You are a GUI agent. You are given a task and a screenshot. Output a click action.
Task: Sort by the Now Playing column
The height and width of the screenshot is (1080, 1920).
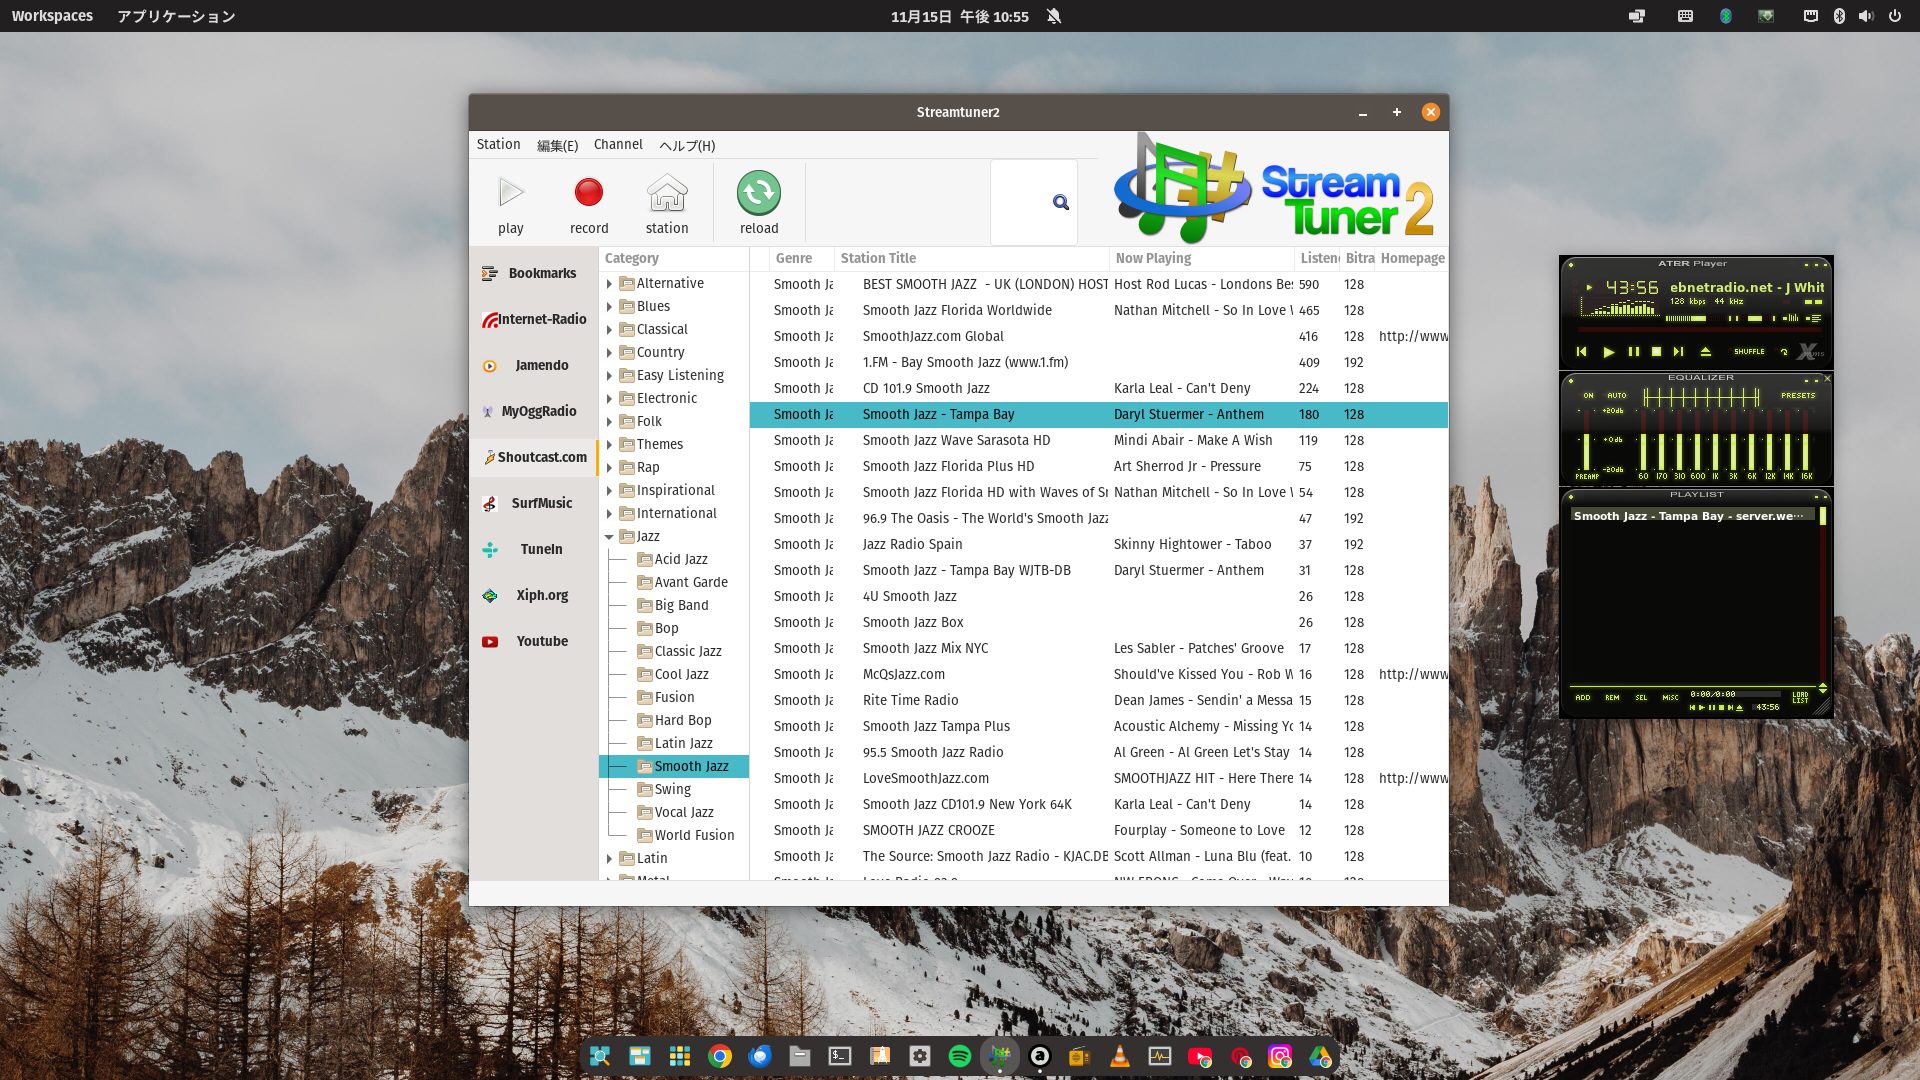[1202, 258]
